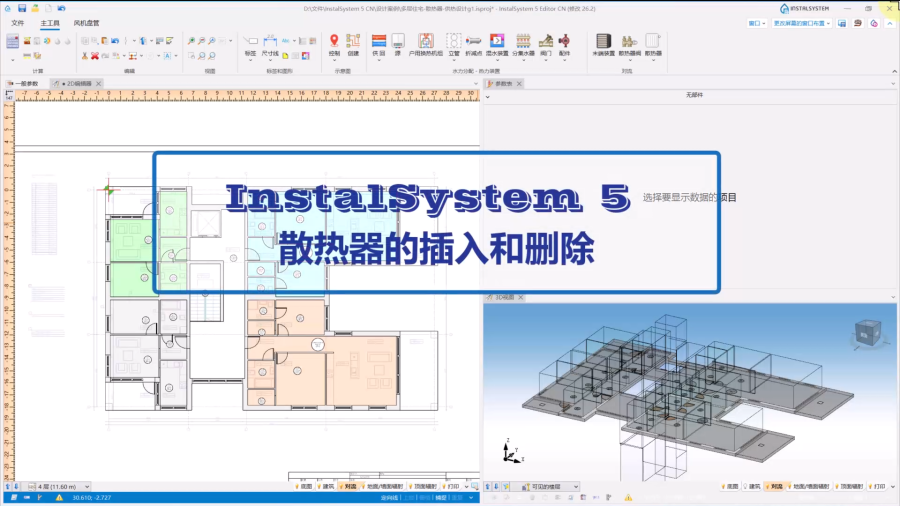Click the warning triangle in status bar
This screenshot has width=900, height=506.
[x=59, y=498]
